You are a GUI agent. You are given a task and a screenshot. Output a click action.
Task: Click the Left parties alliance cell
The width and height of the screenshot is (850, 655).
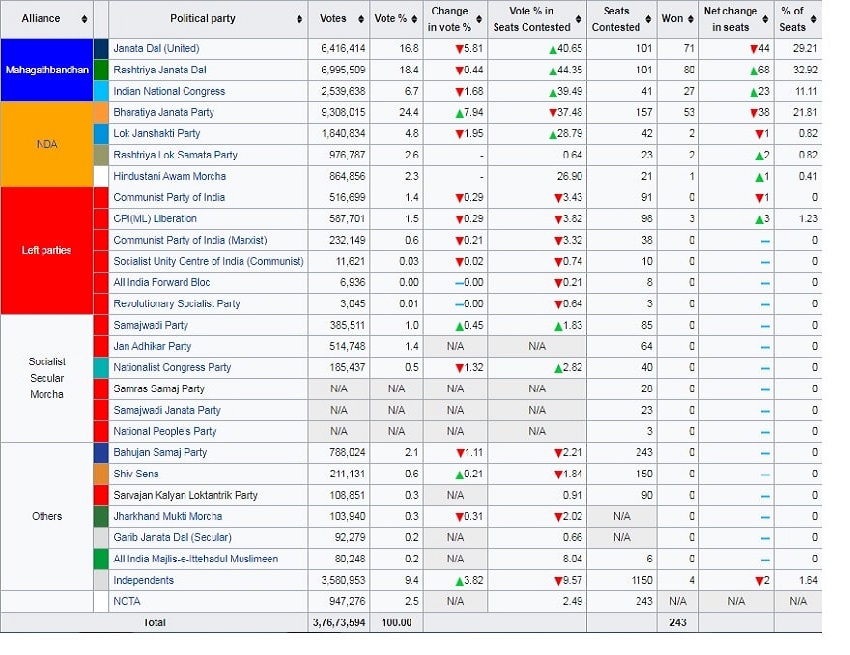(47, 251)
